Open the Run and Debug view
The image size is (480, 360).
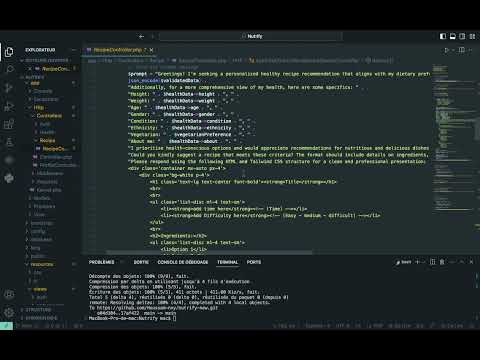pos(9,106)
